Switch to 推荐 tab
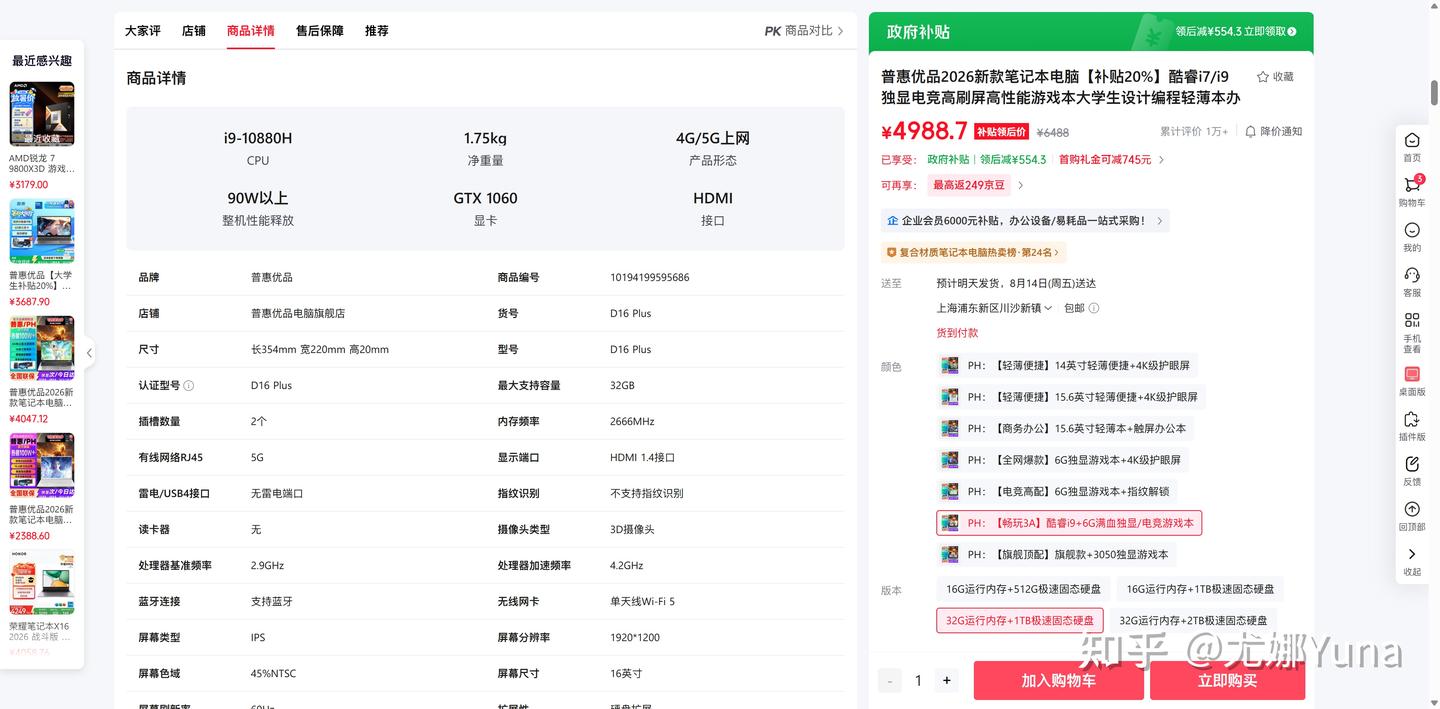This screenshot has height=709, width=1440. (377, 31)
